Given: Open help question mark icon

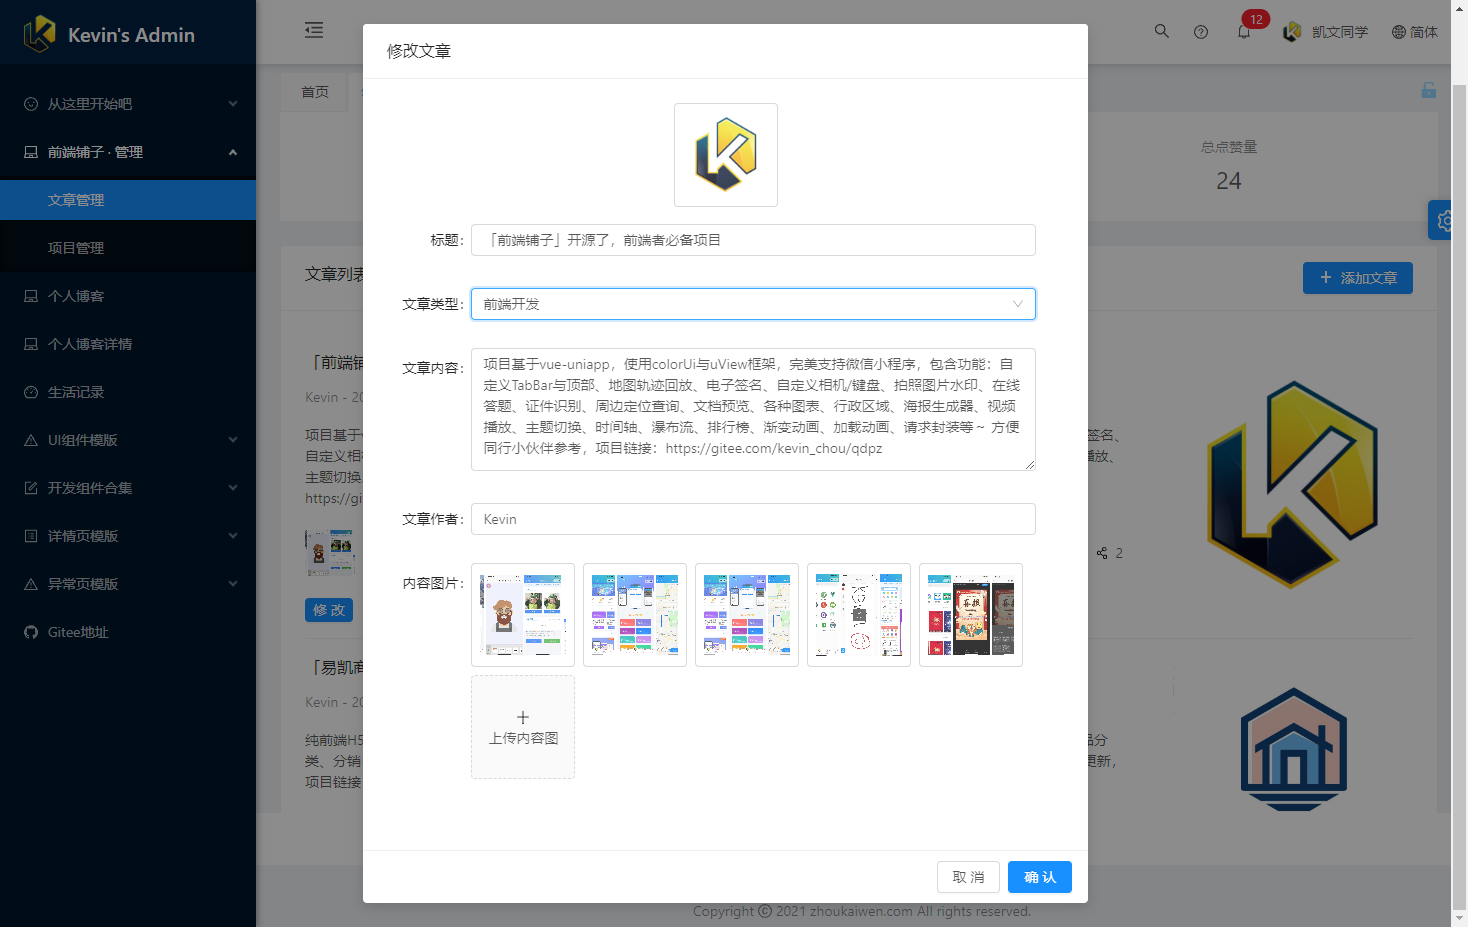Looking at the screenshot, I should click(1201, 32).
